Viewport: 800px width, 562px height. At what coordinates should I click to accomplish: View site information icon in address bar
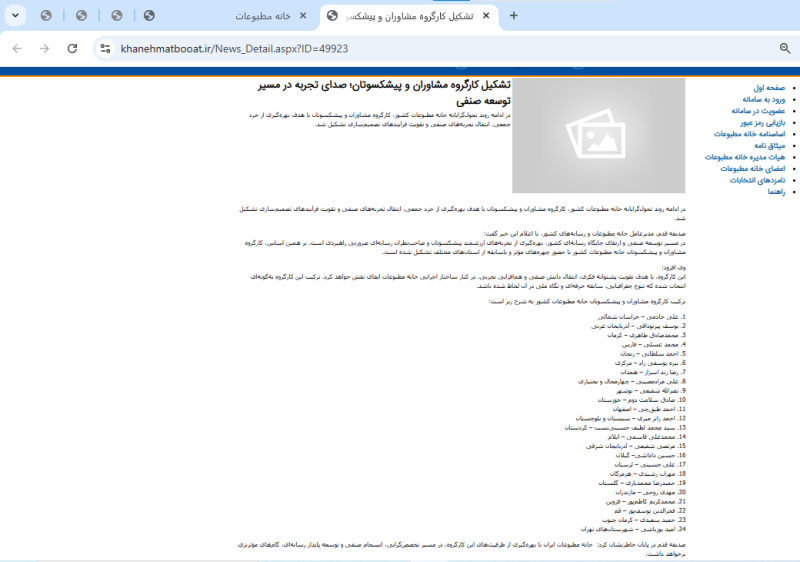(106, 48)
